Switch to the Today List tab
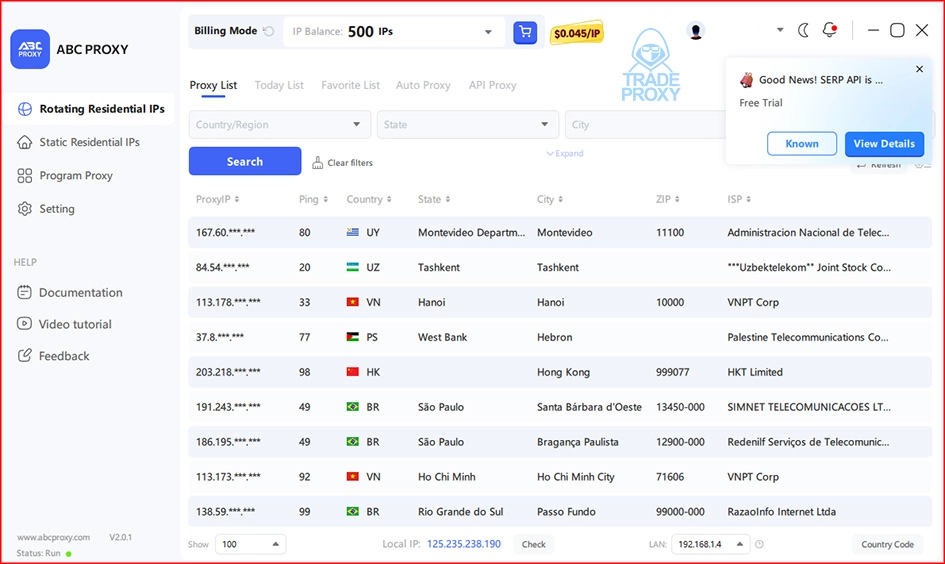 [279, 85]
